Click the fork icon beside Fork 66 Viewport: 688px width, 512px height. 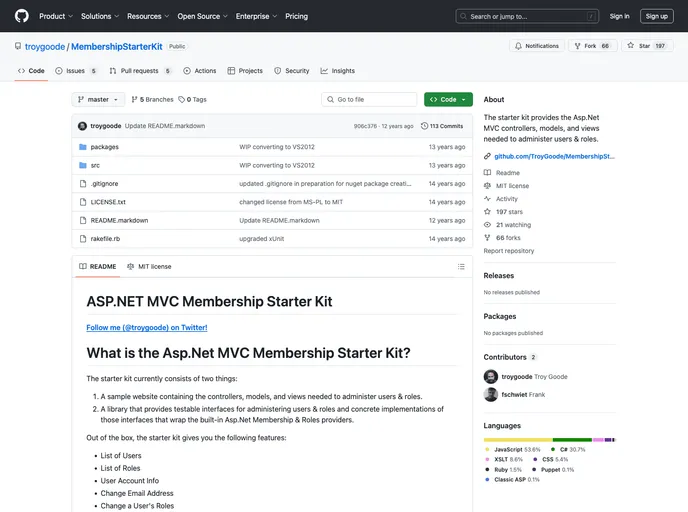pyautogui.click(x=577, y=46)
